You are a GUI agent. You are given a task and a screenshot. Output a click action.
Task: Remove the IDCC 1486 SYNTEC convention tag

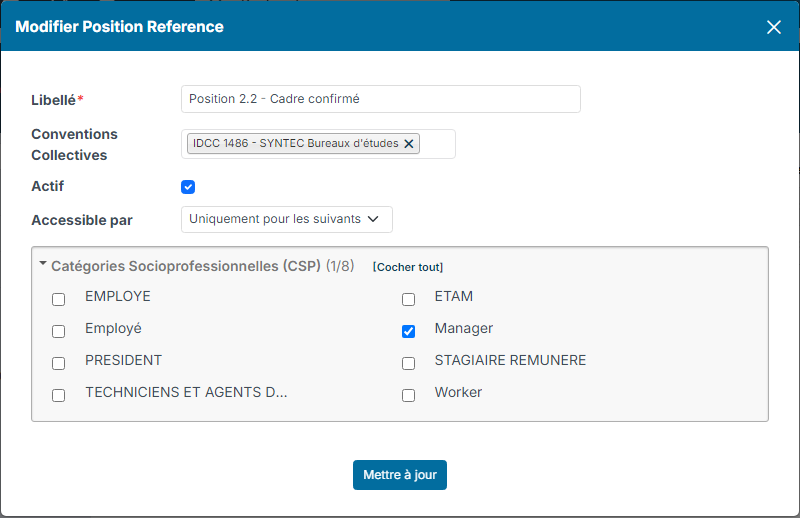click(409, 144)
